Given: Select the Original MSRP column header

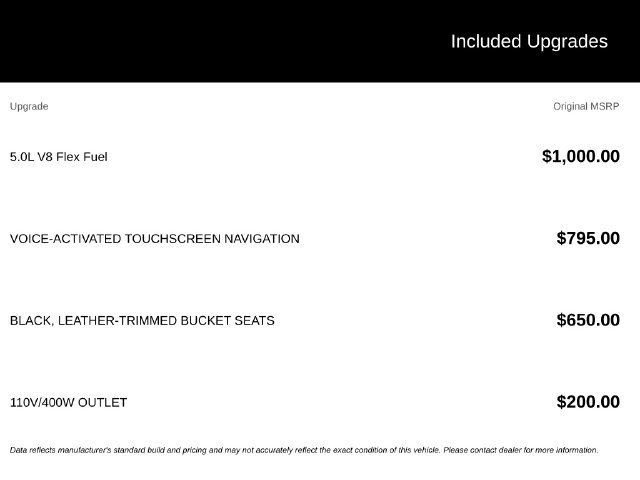Looking at the screenshot, I should 586,107.
